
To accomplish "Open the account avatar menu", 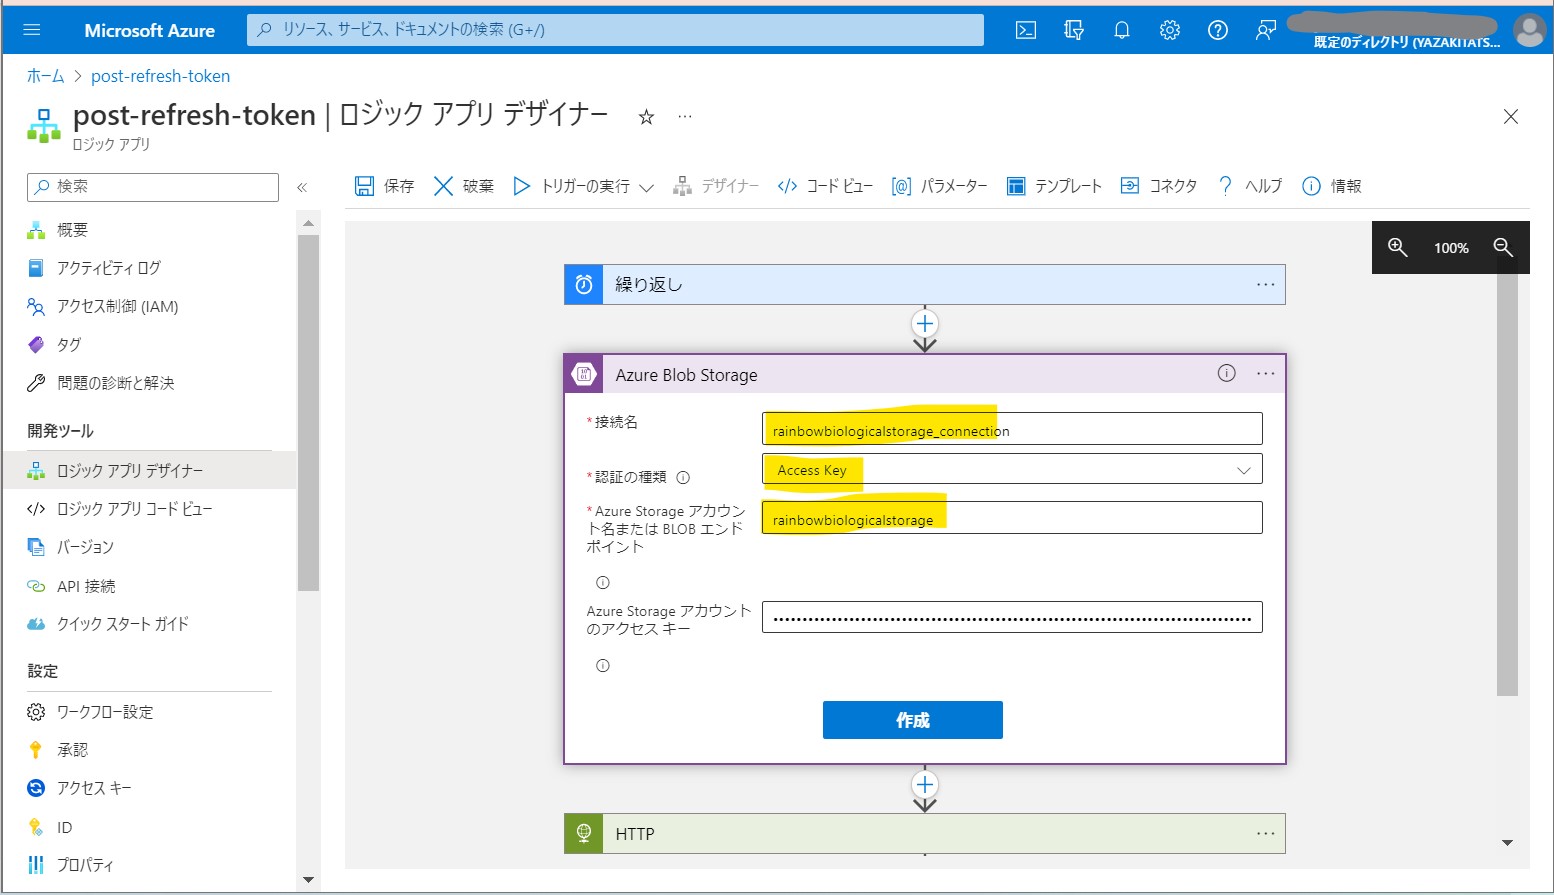I will click(1529, 30).
